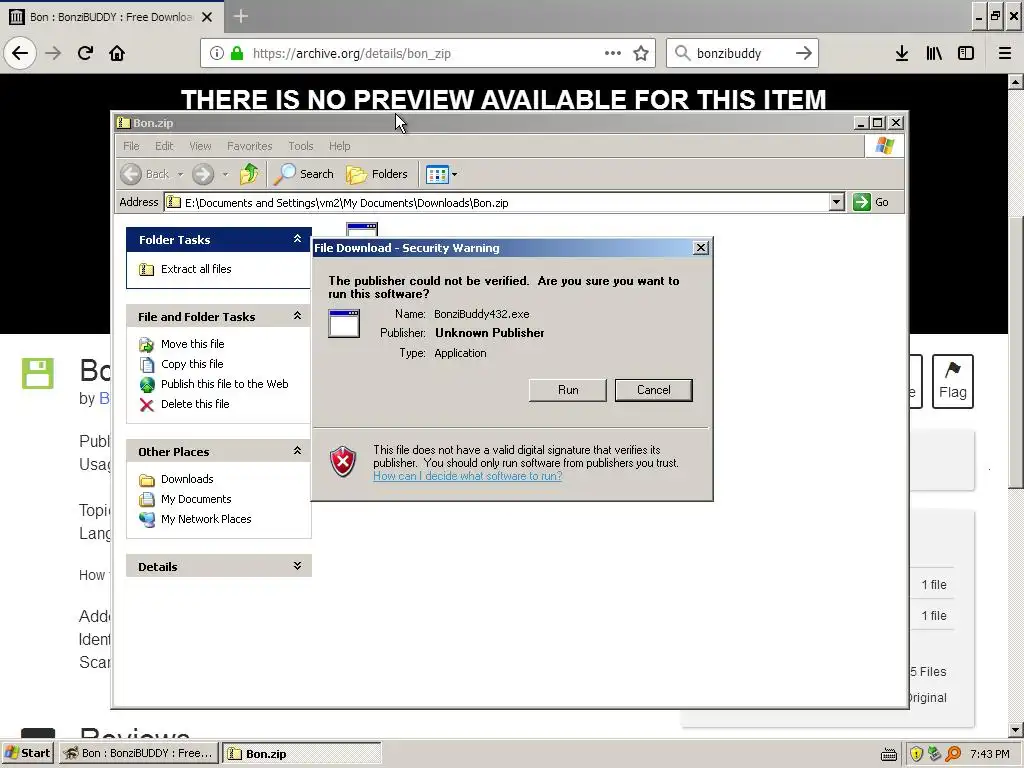Go to Firefox home page

(x=117, y=53)
